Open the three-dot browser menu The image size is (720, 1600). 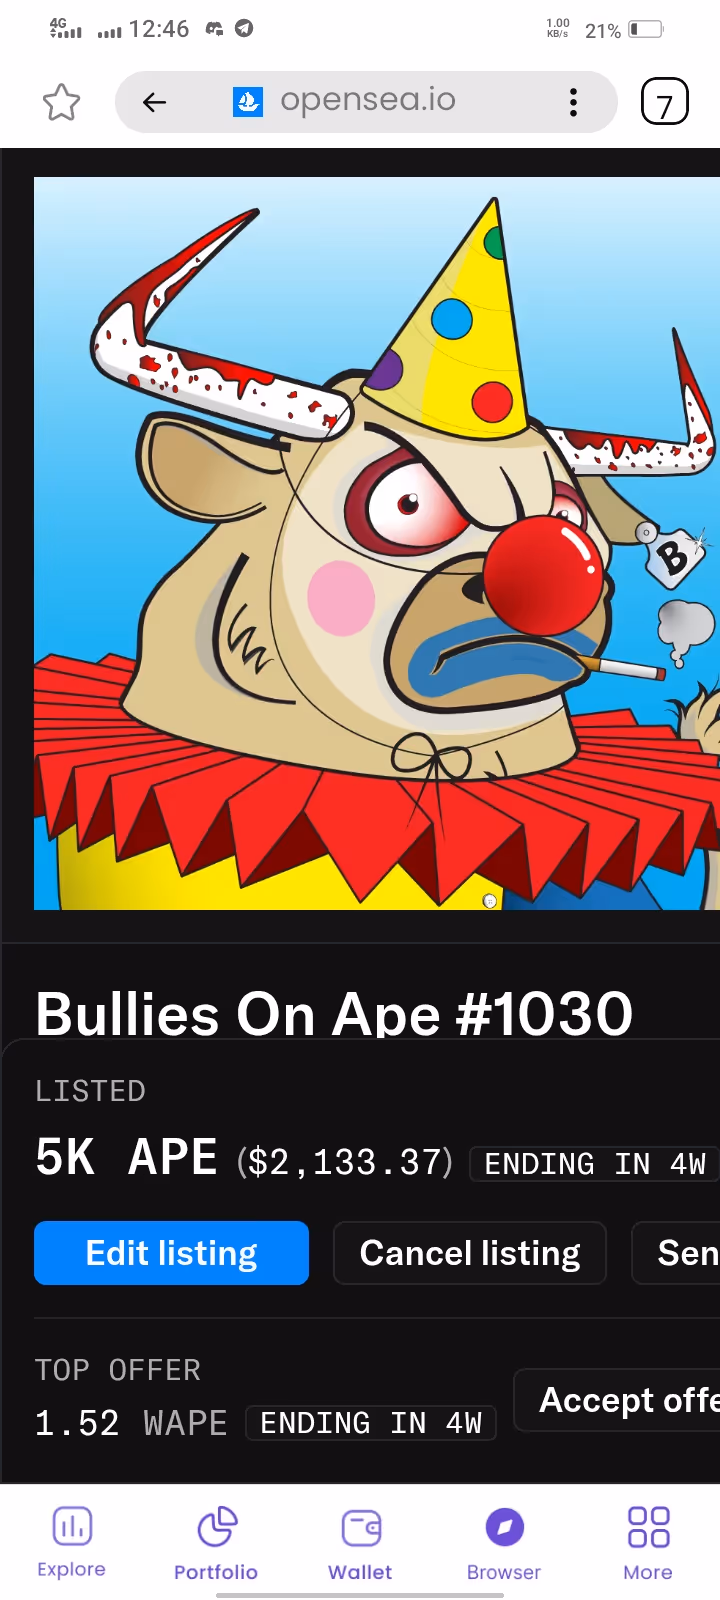point(573,102)
